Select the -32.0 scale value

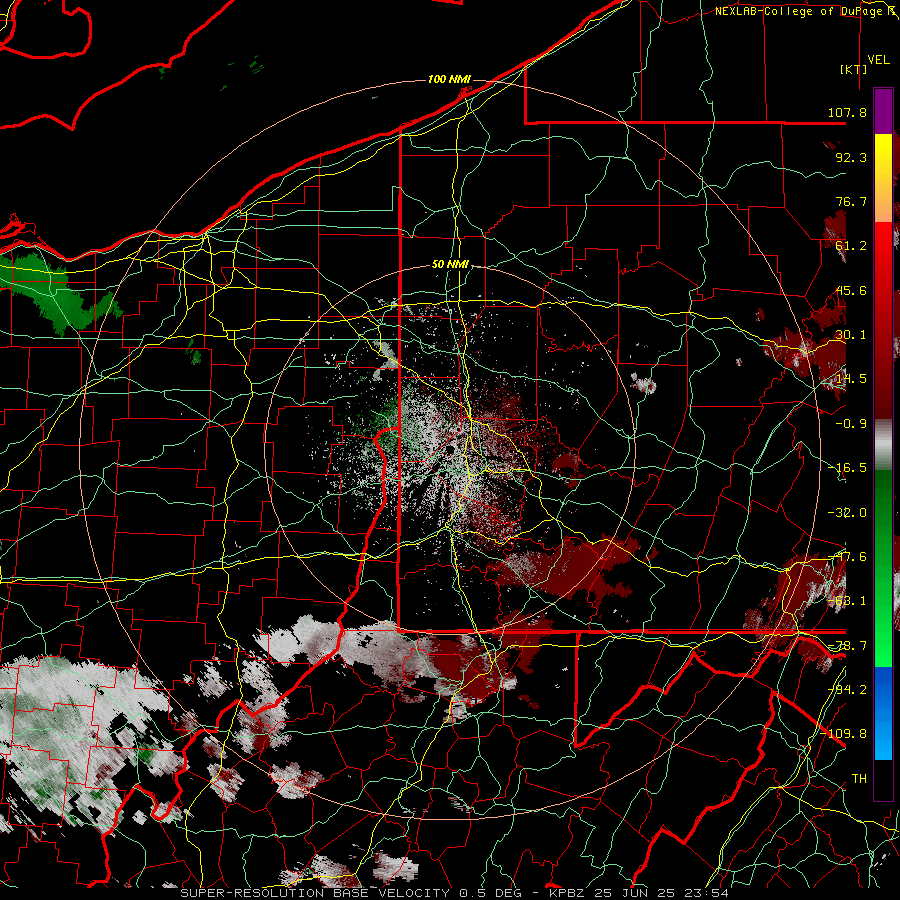pos(847,513)
